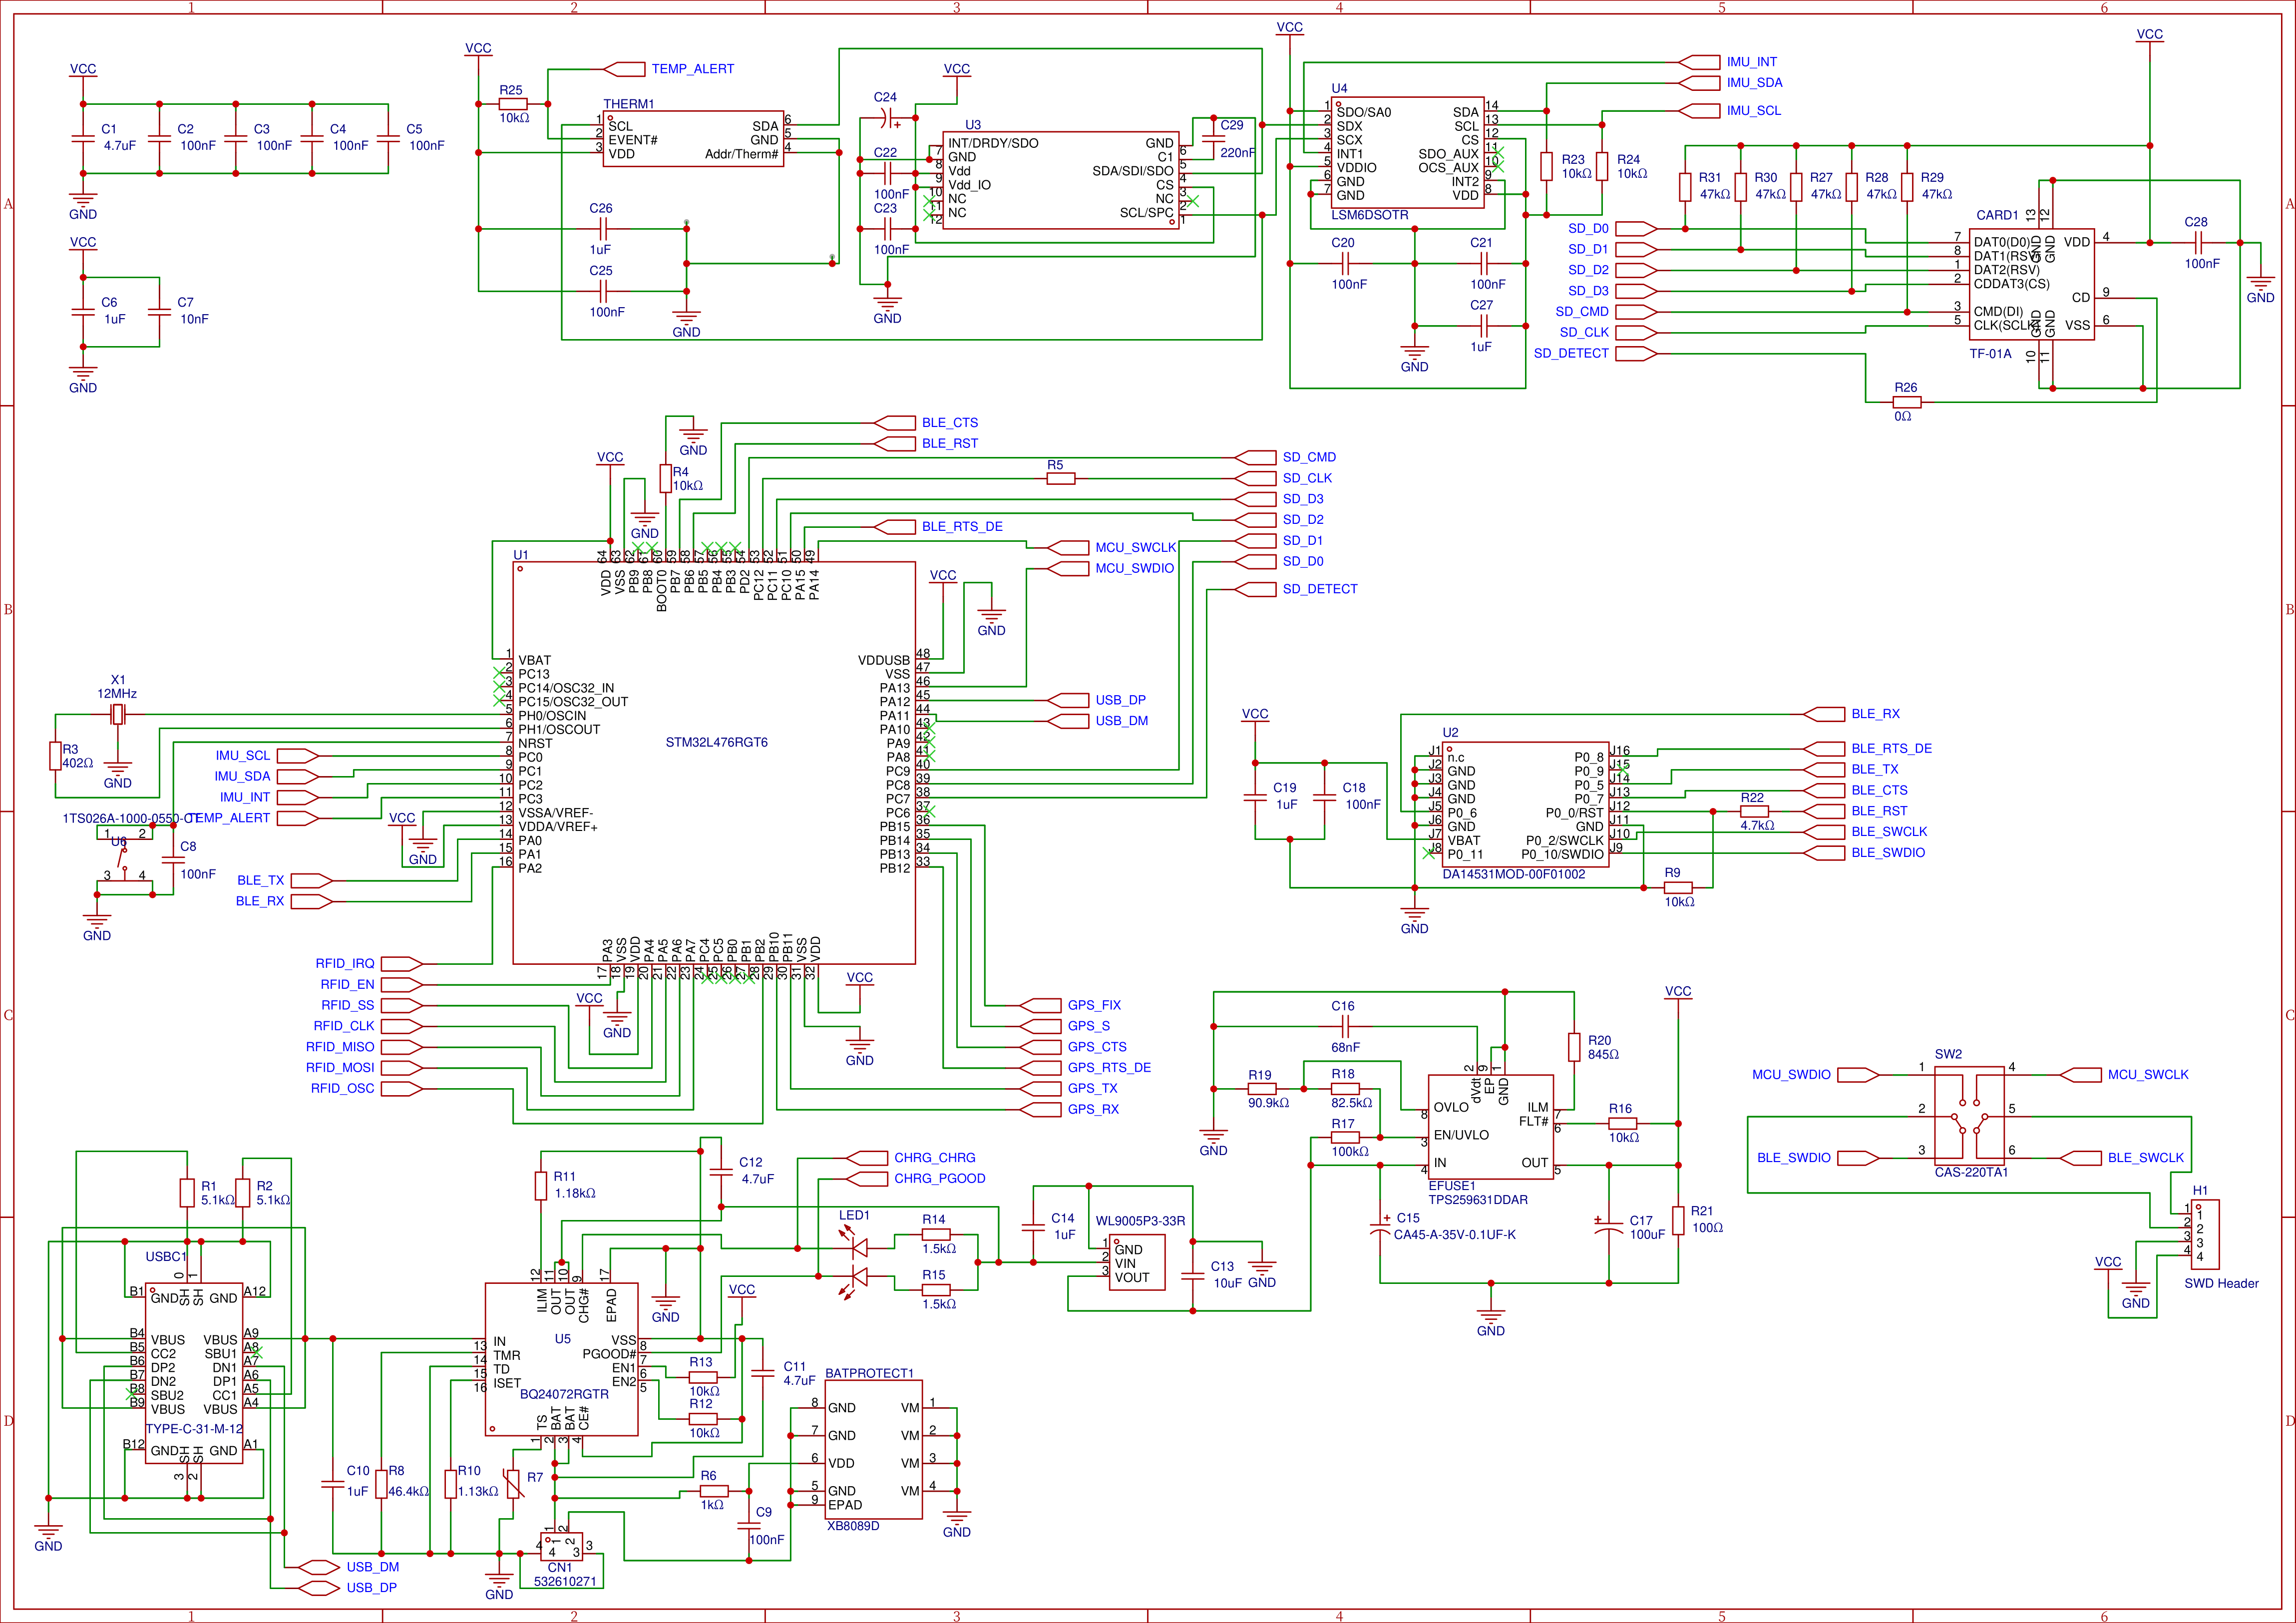Image resolution: width=2296 pixels, height=1623 pixels.
Task: Select the R11 resistor symbol
Action: coord(542,1186)
